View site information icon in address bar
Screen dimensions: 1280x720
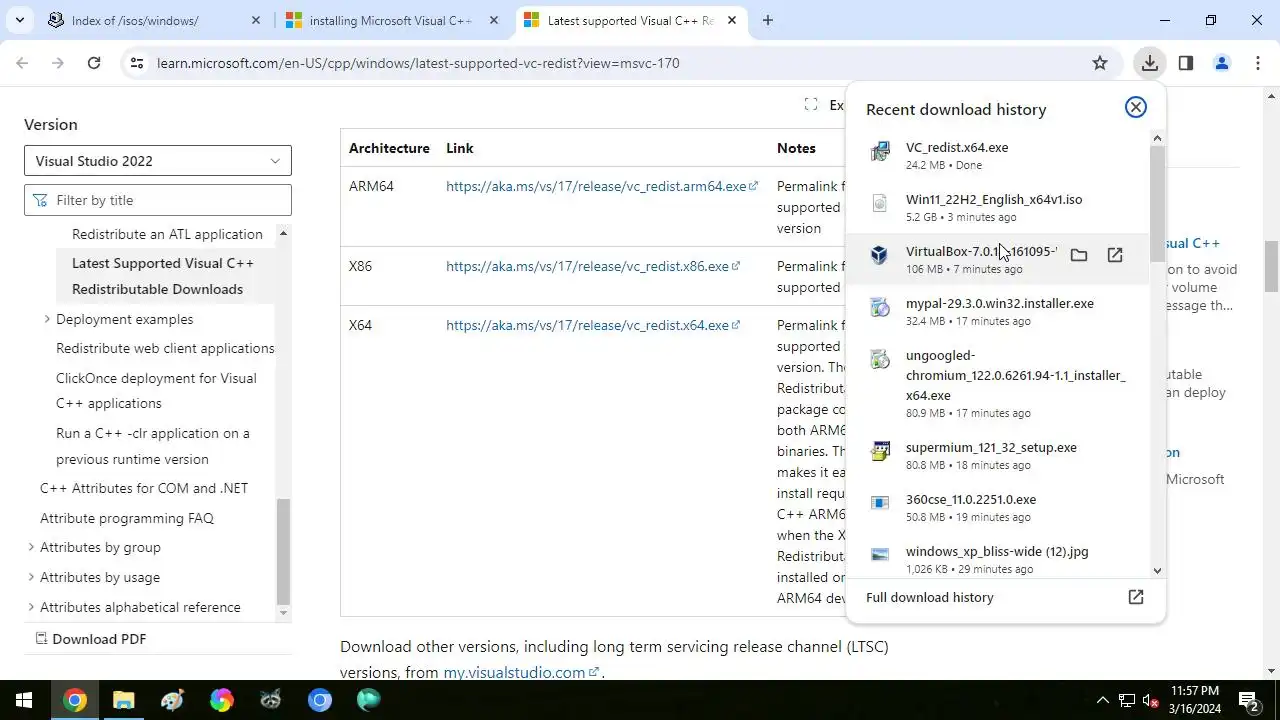tap(137, 63)
